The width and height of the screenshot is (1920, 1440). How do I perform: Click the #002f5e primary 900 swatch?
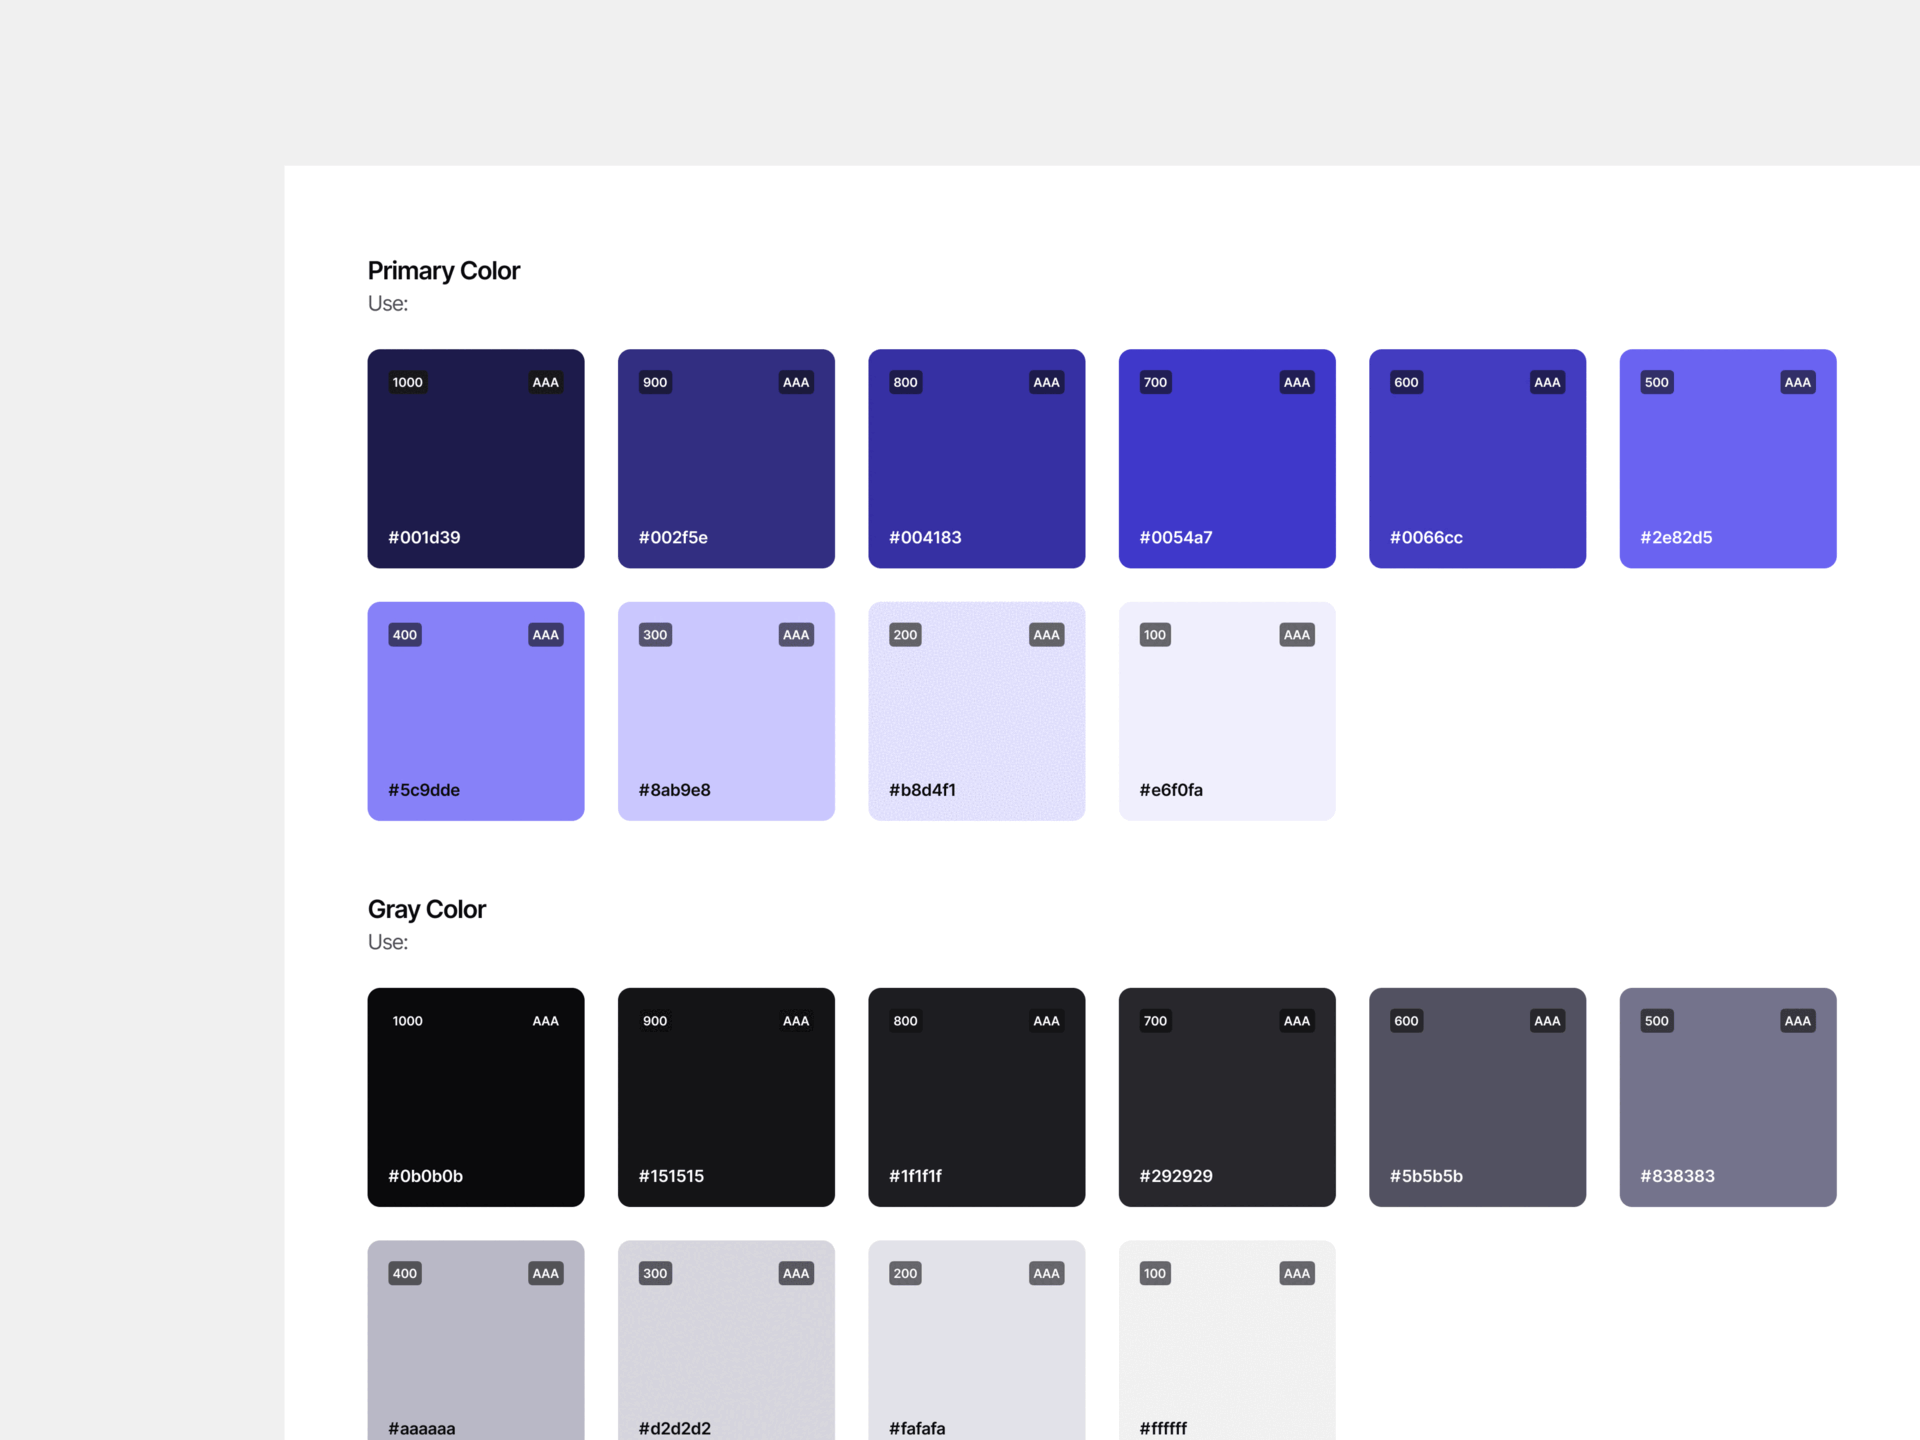point(726,458)
